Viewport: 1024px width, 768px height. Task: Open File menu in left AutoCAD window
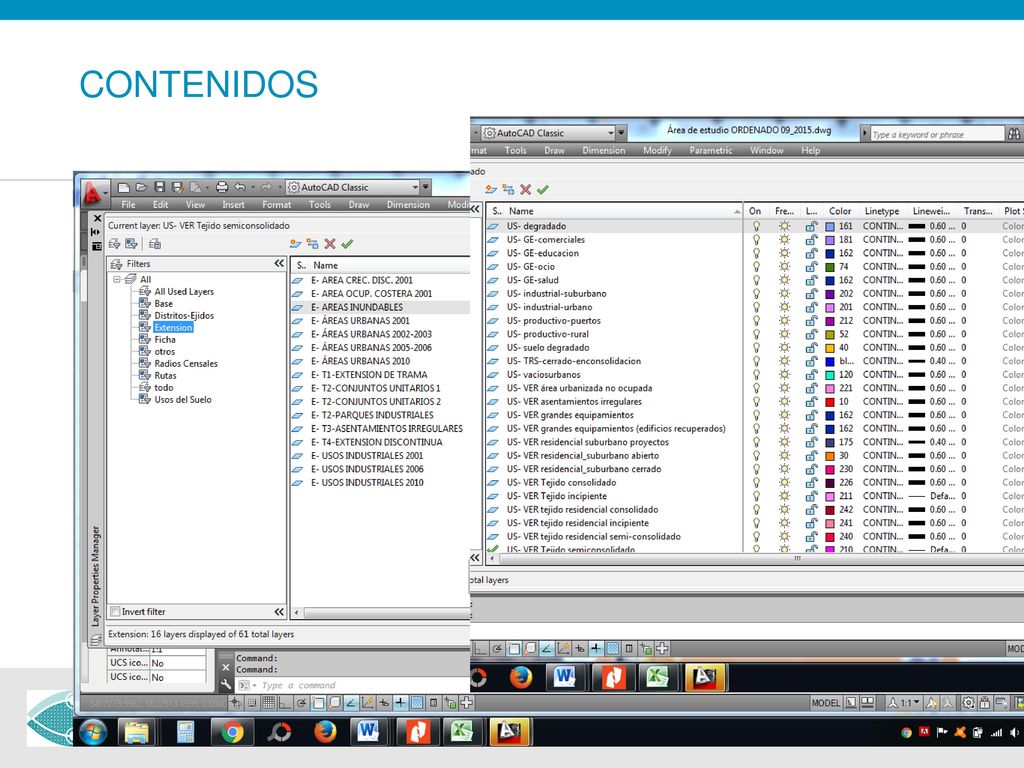click(x=128, y=204)
